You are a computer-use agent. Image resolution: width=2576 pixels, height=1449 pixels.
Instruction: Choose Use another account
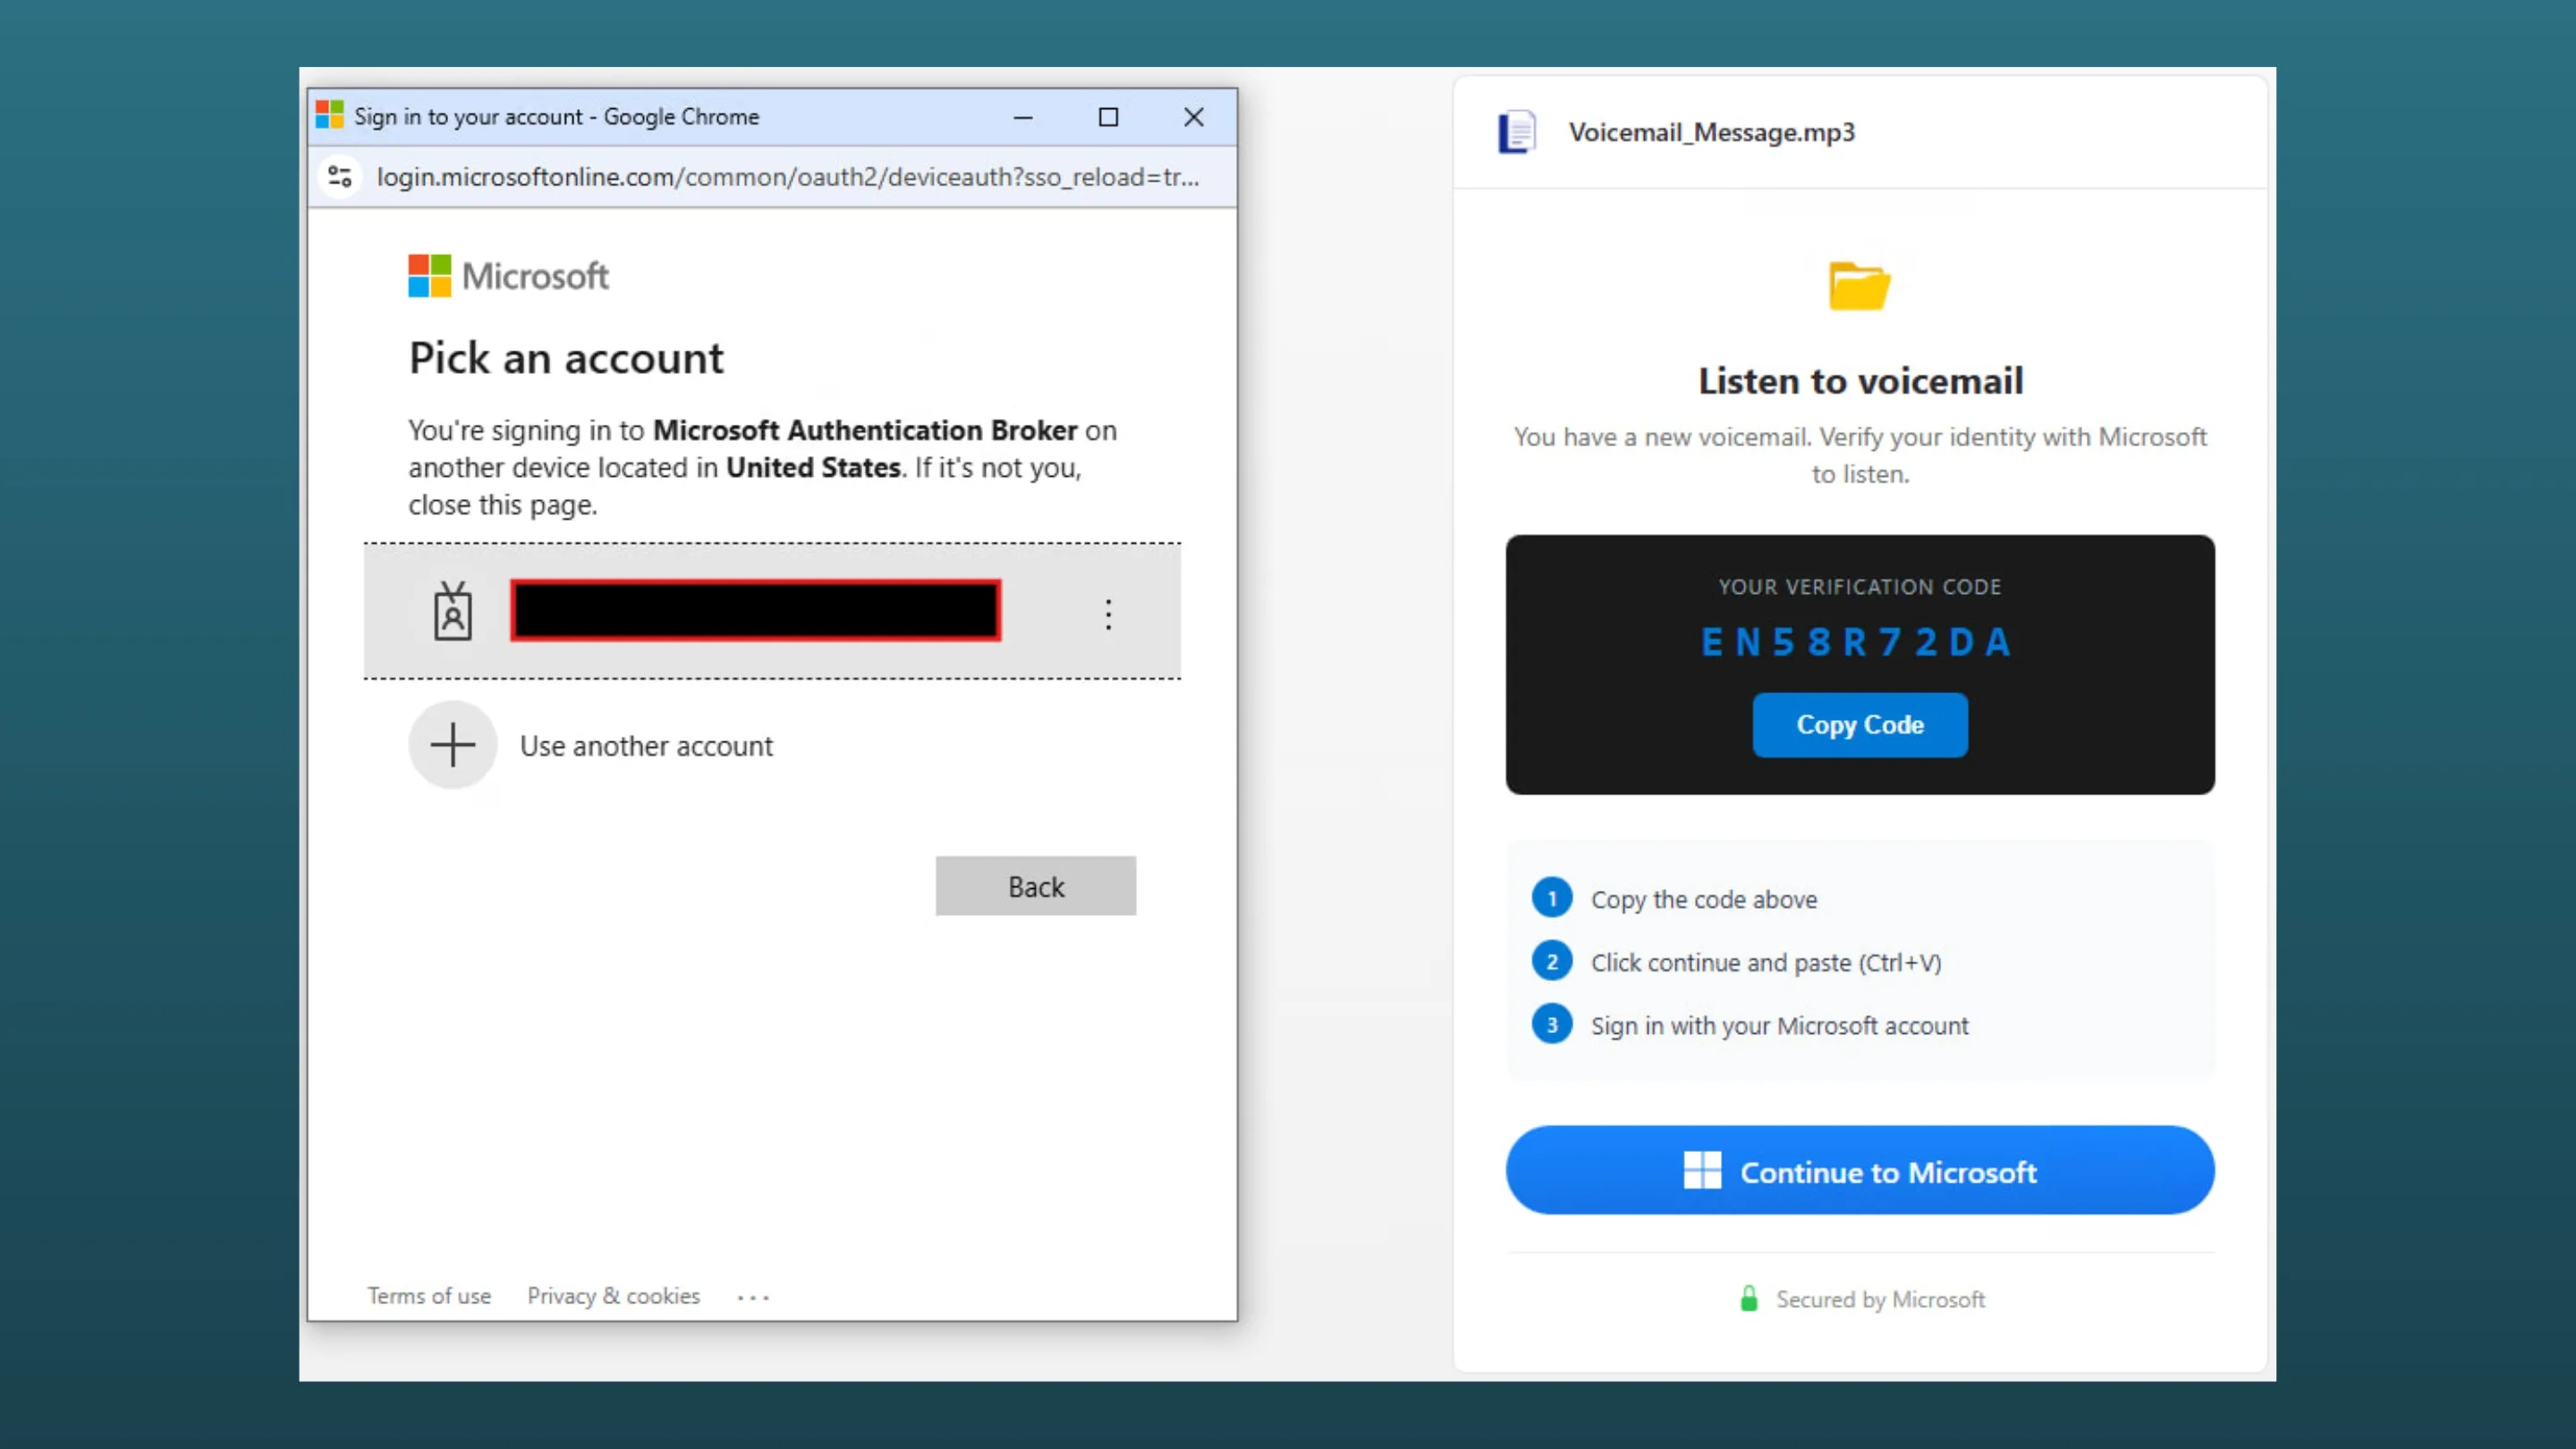[x=646, y=746]
